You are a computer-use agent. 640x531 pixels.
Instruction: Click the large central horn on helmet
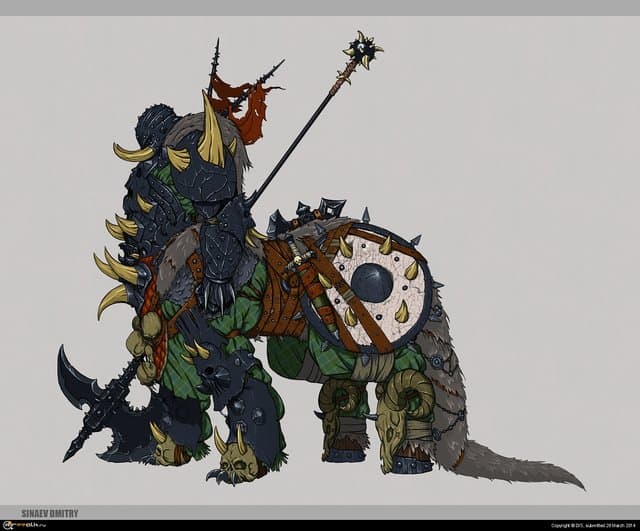coord(211,131)
